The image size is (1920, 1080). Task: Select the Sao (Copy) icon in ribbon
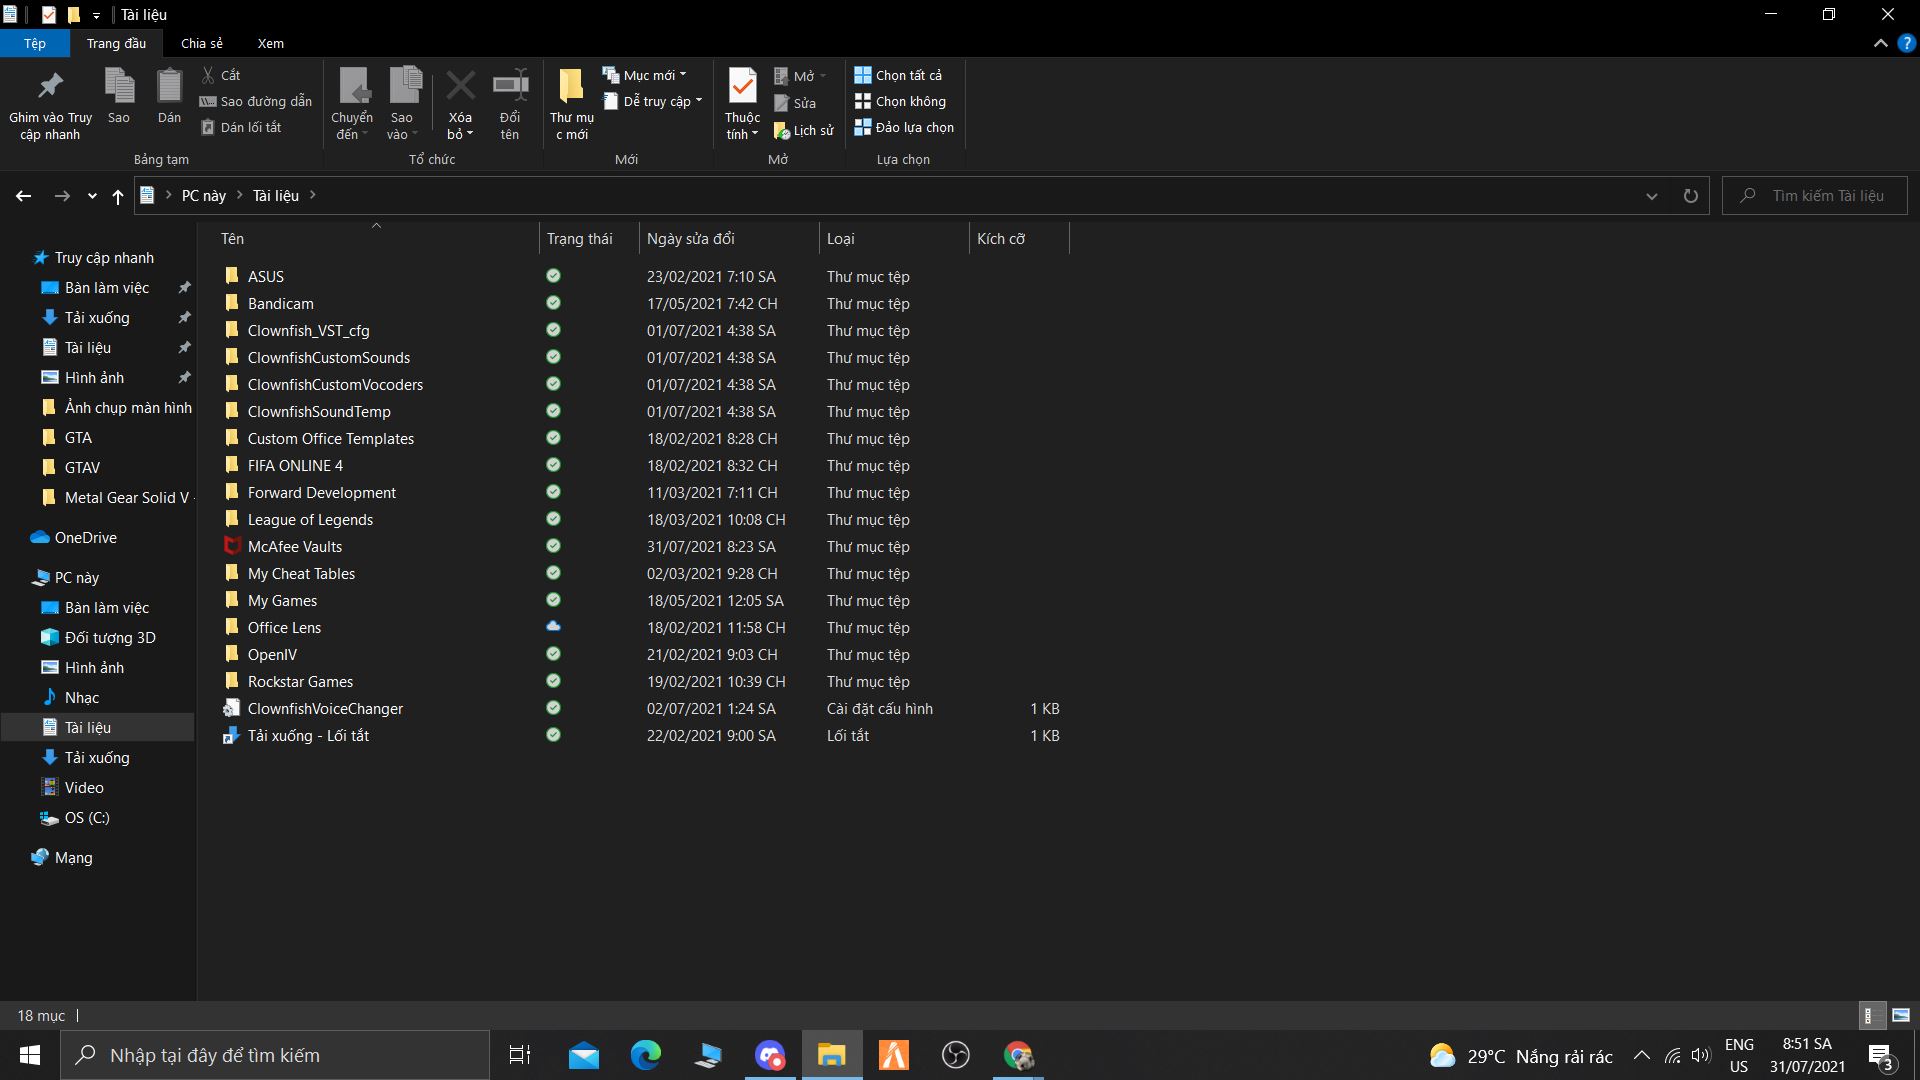(x=119, y=95)
